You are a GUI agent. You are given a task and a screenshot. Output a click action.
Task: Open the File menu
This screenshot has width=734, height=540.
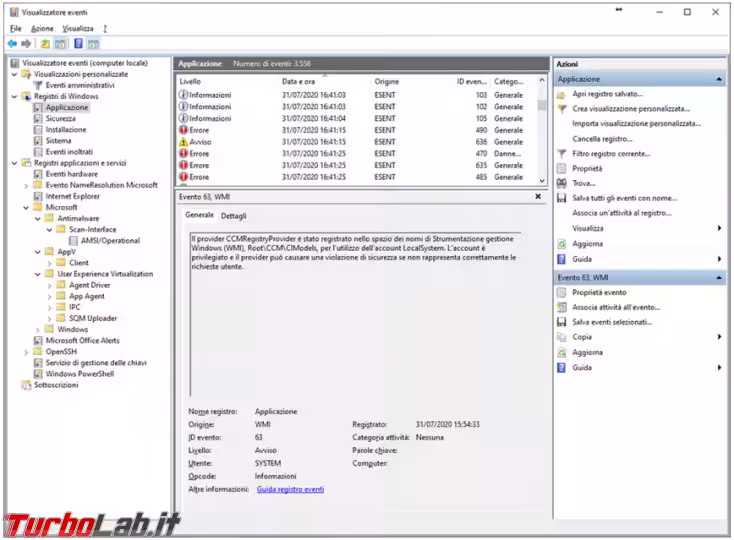point(15,29)
